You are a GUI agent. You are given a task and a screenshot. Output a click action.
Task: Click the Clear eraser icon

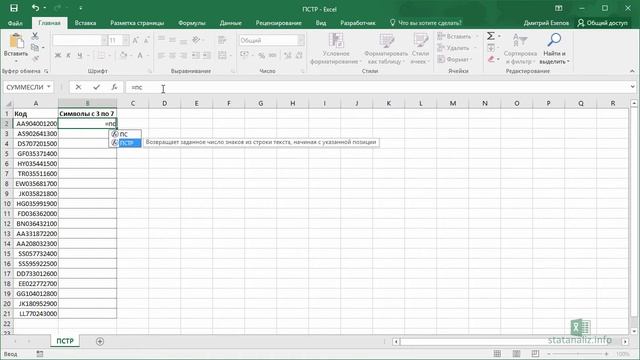(x=491, y=60)
